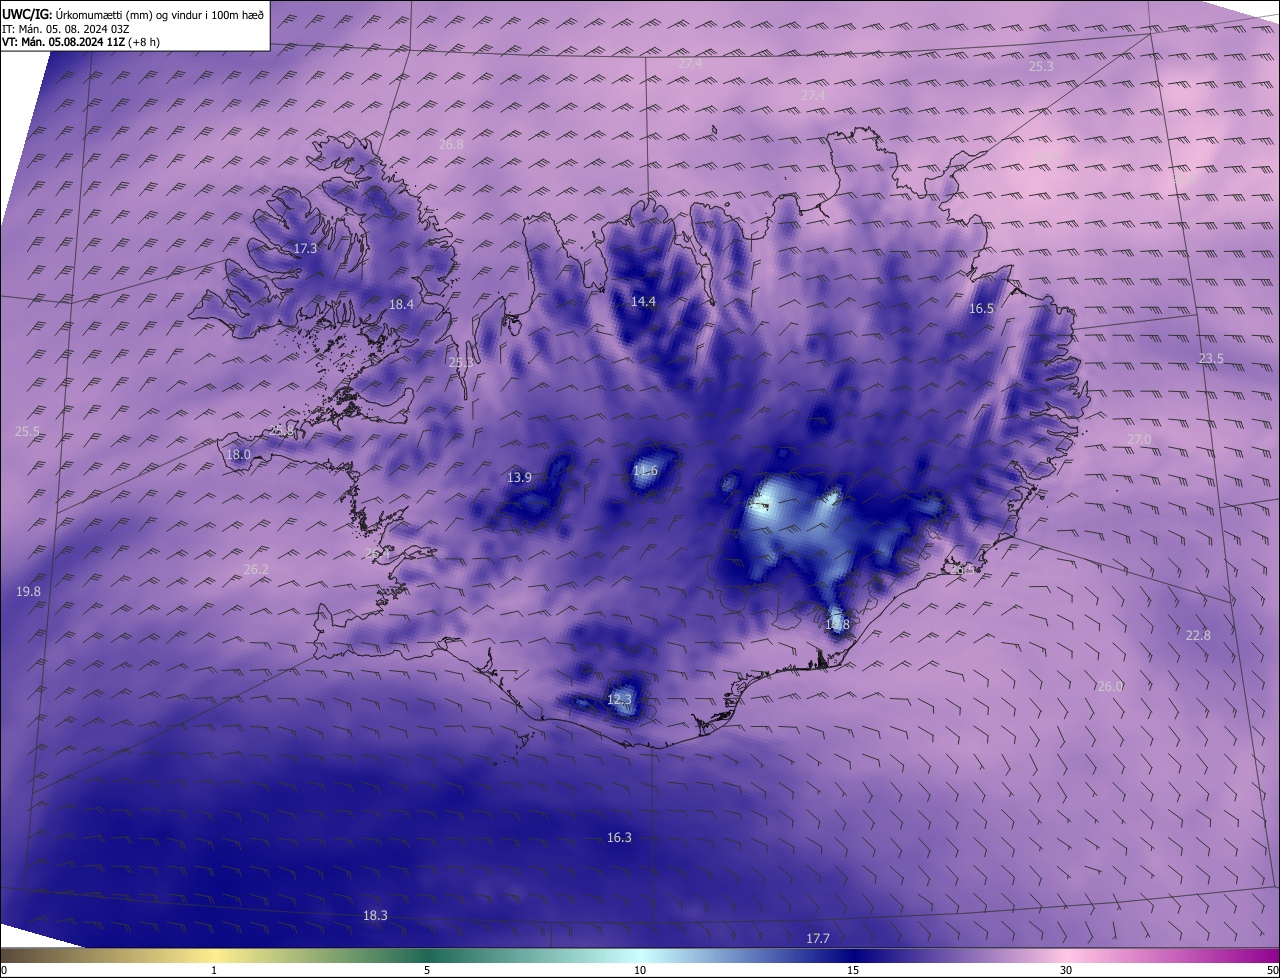This screenshot has height=978, width=1280.
Task: Click the legend tick label 0
Action: tap(4, 970)
